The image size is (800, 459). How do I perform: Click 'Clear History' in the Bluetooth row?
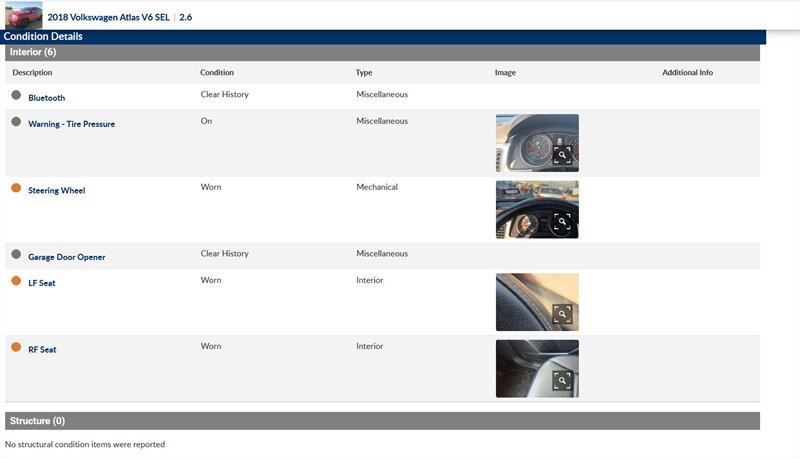tap(224, 94)
